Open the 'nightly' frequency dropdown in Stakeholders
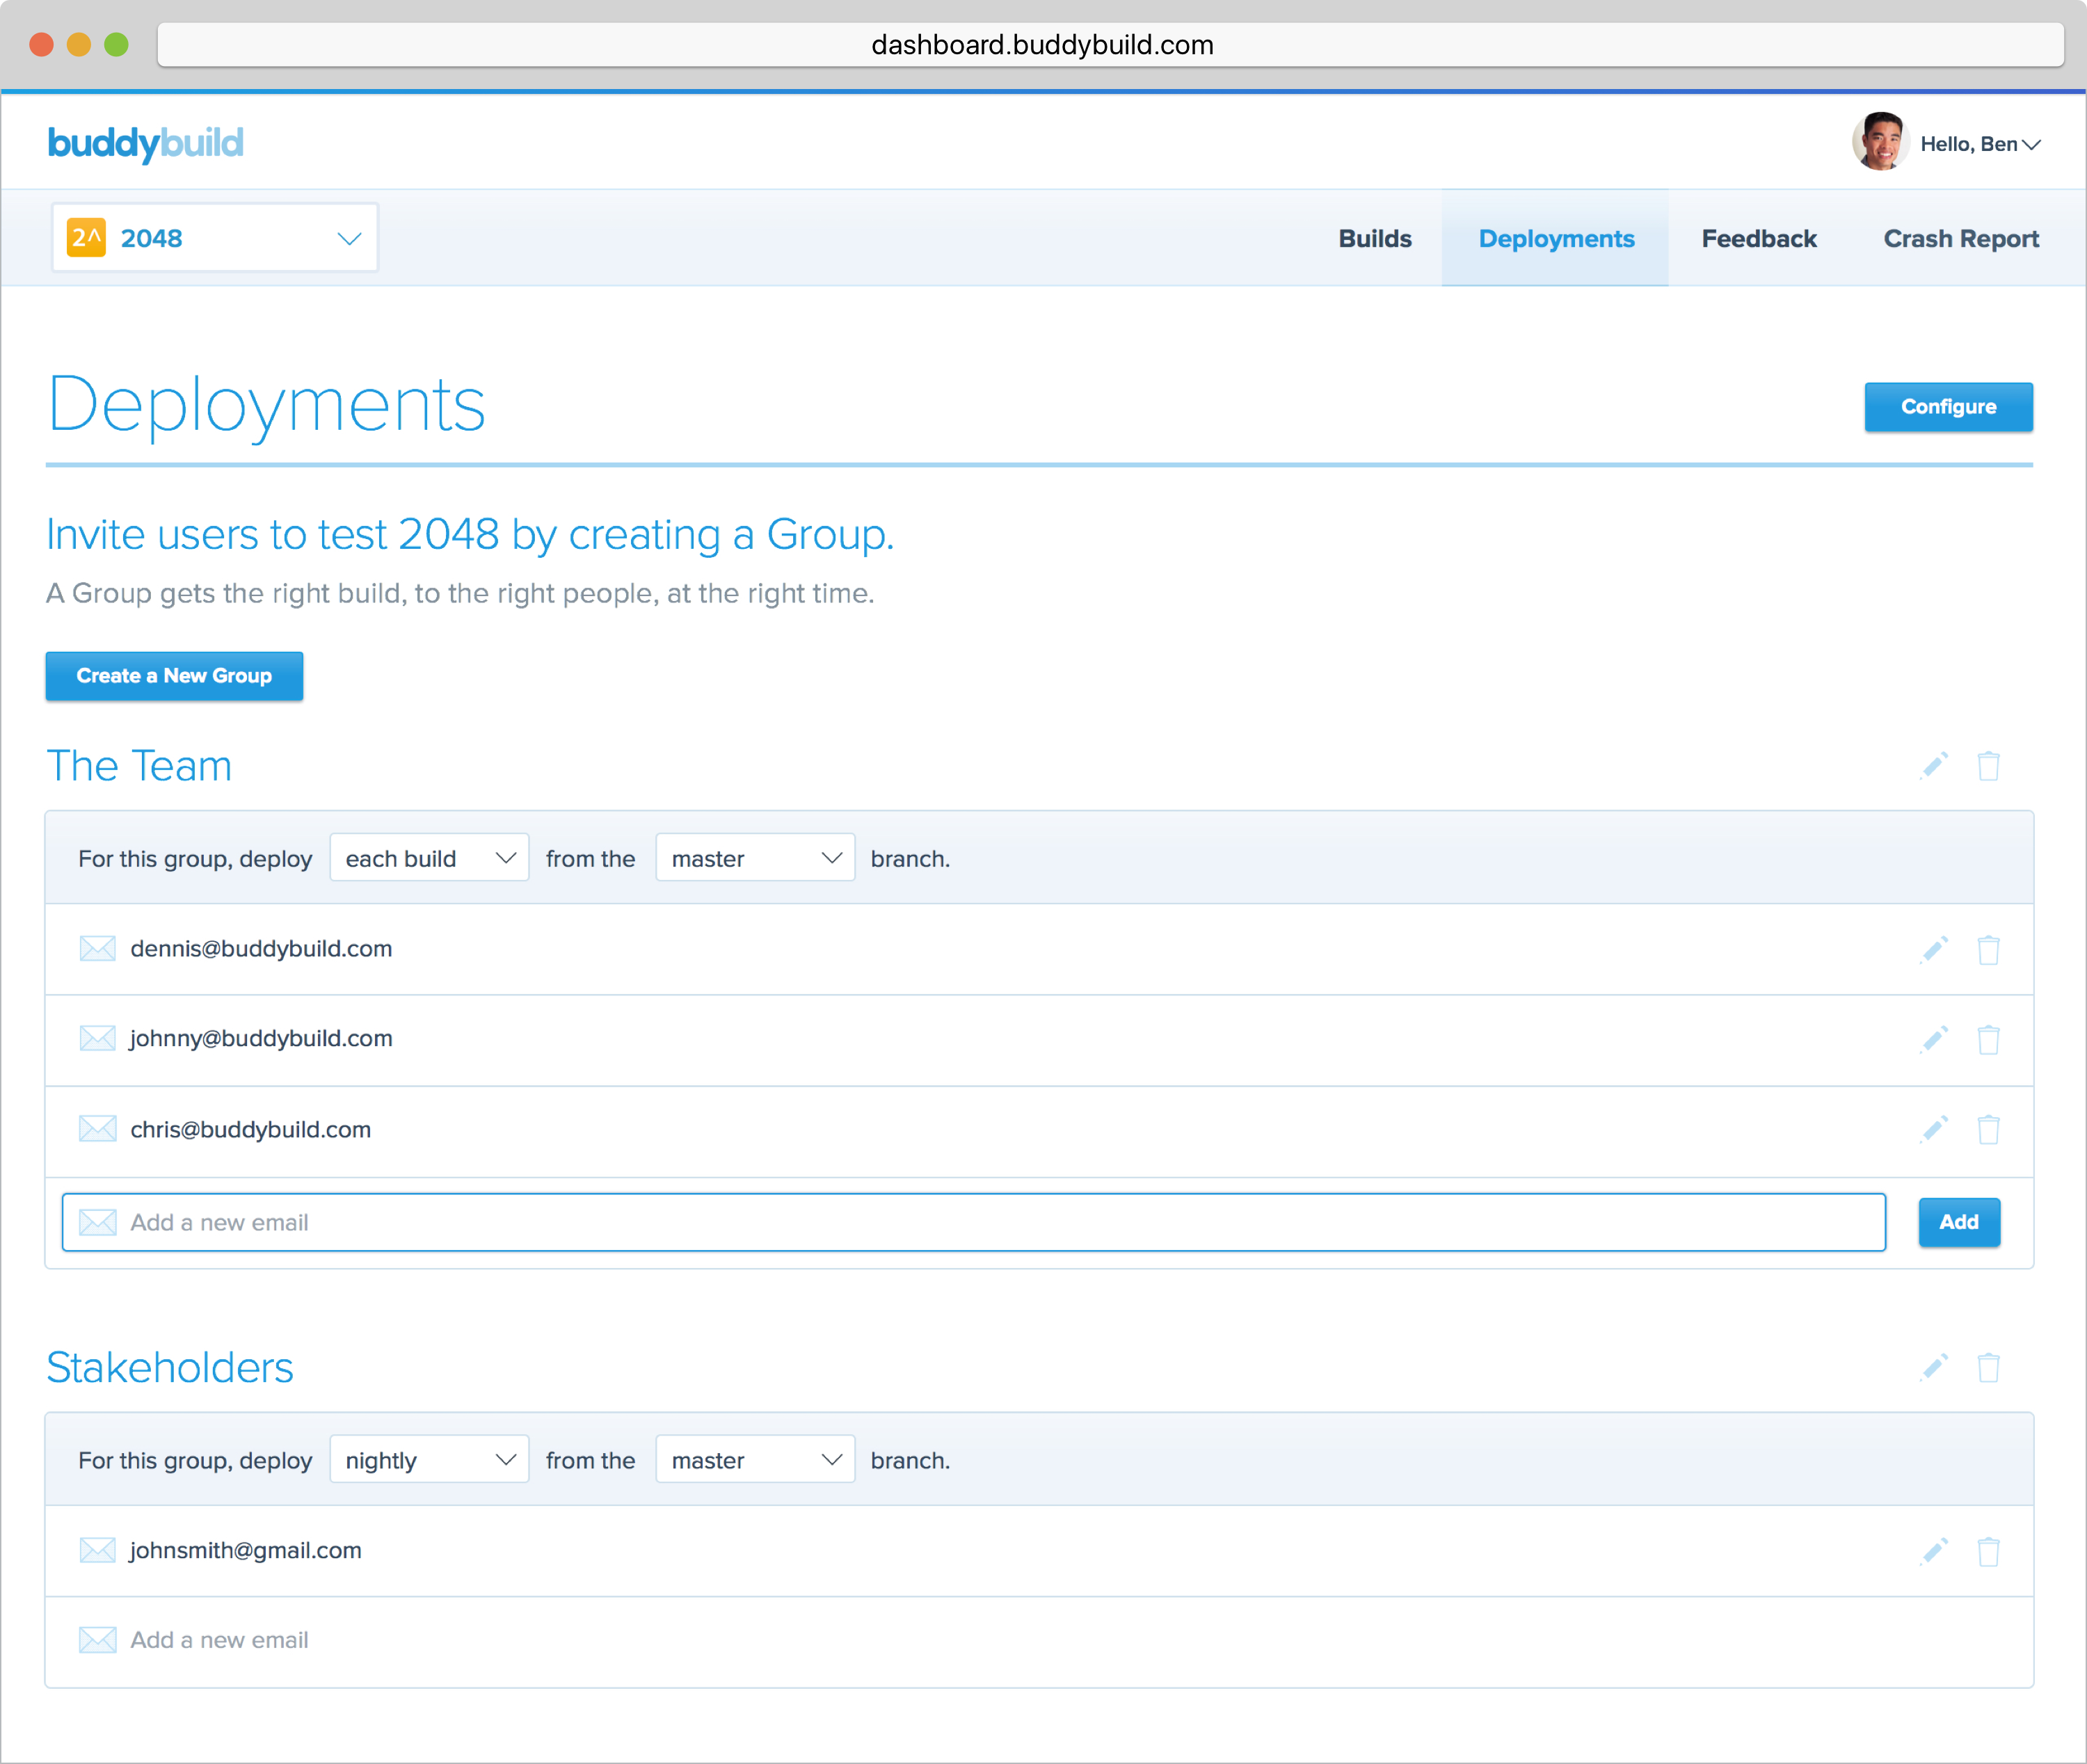The height and width of the screenshot is (1764, 2087). [x=429, y=1460]
